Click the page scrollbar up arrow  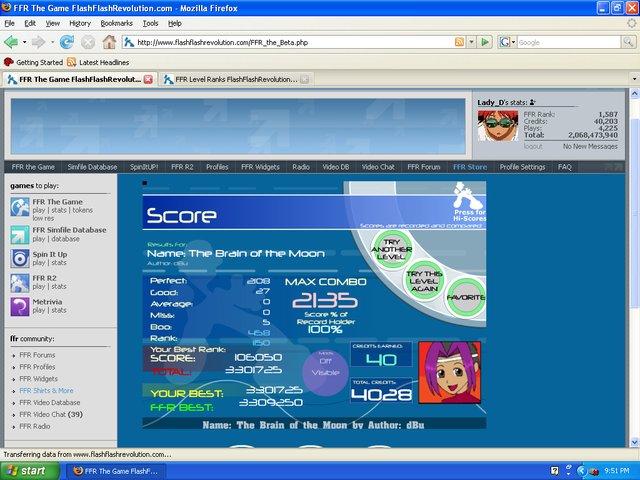click(634, 93)
